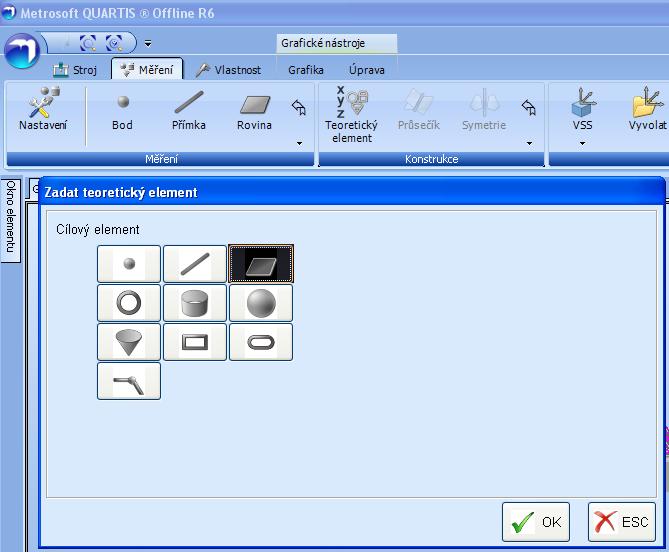
Task: Expand Měření group gallery dropdown arrow
Action: (x=300, y=143)
